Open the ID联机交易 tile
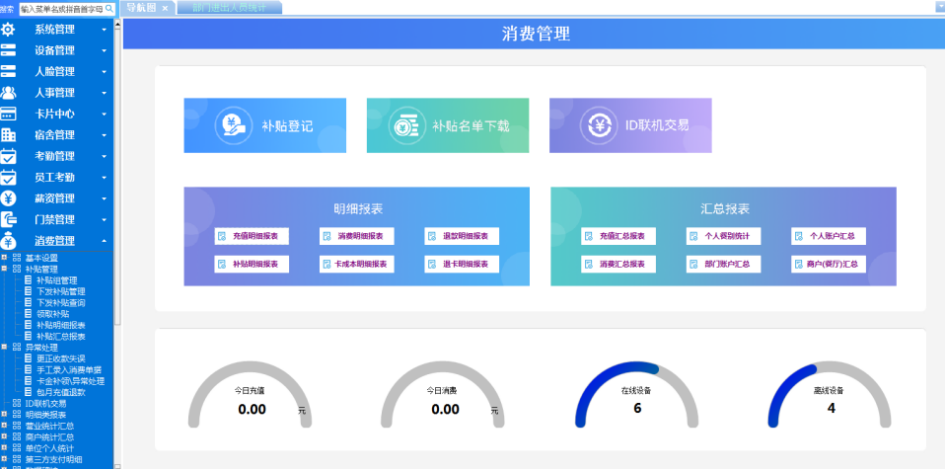 tap(630, 126)
